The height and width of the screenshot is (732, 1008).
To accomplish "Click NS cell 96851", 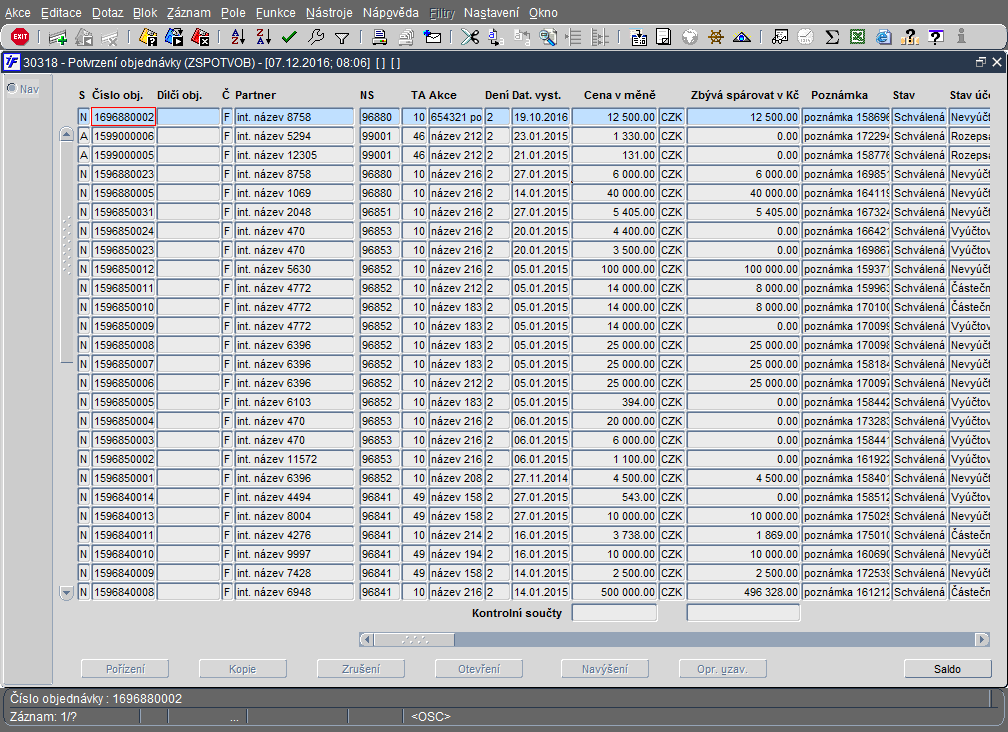I will [379, 212].
